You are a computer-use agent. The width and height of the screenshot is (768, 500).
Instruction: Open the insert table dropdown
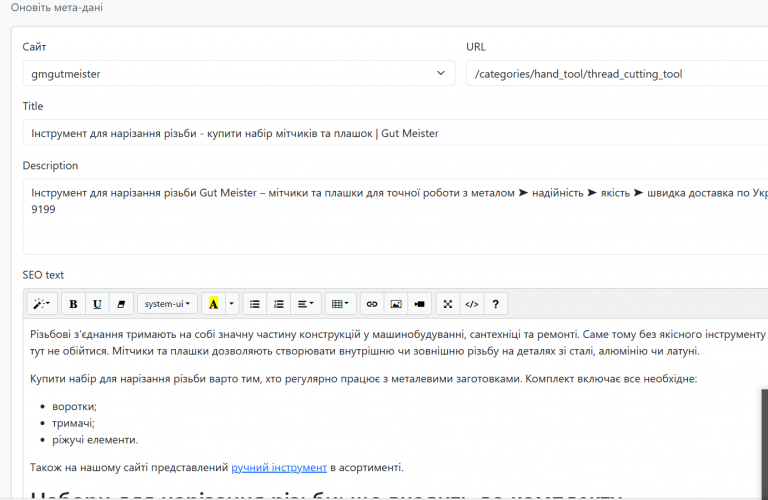(340, 304)
